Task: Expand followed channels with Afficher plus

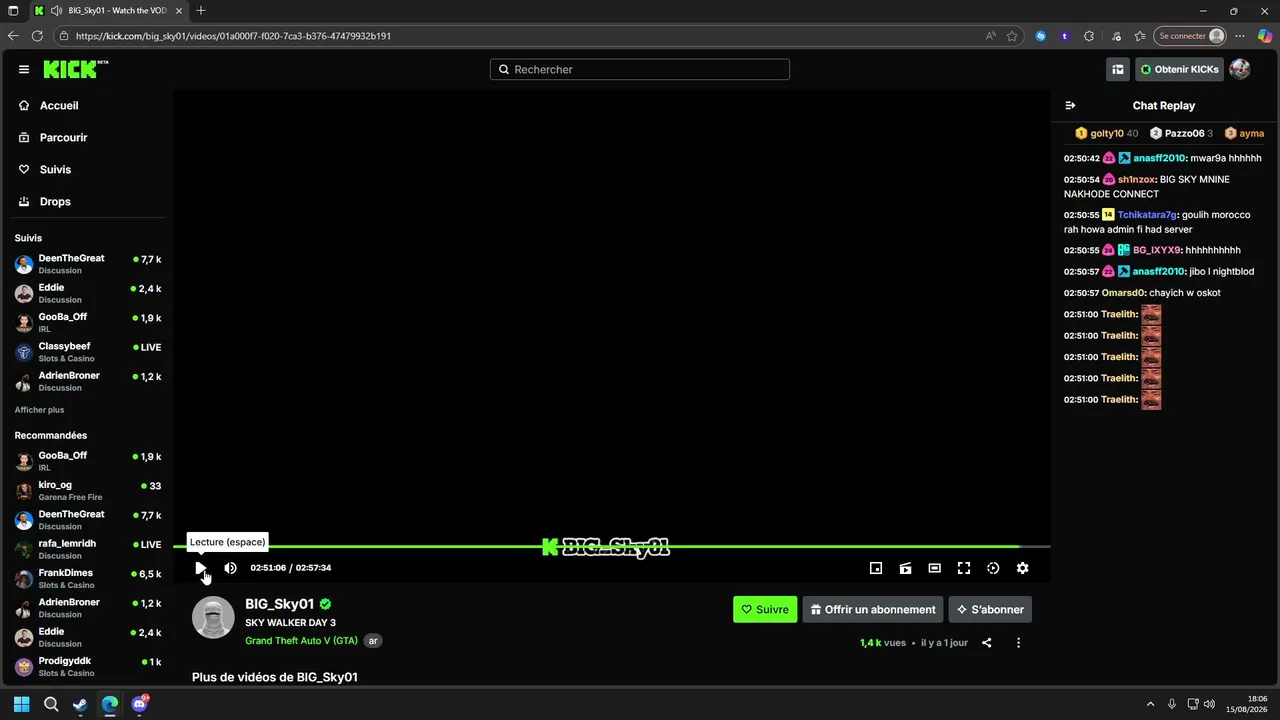Action: pos(39,410)
